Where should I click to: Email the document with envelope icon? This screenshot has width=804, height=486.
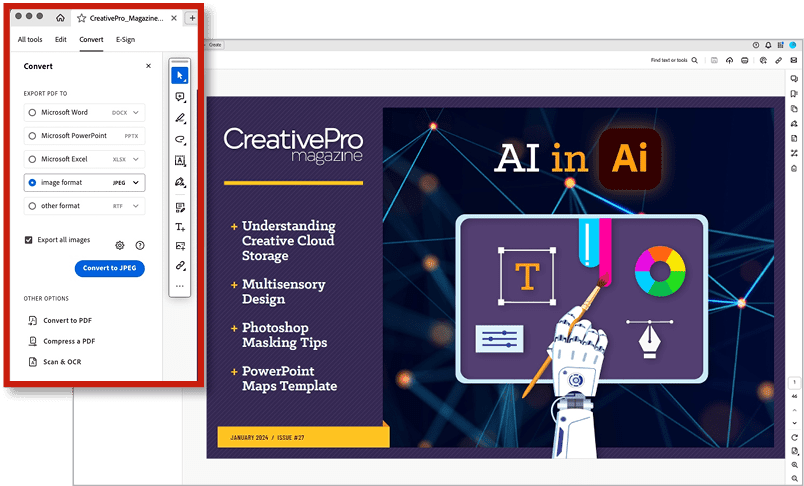click(x=794, y=60)
